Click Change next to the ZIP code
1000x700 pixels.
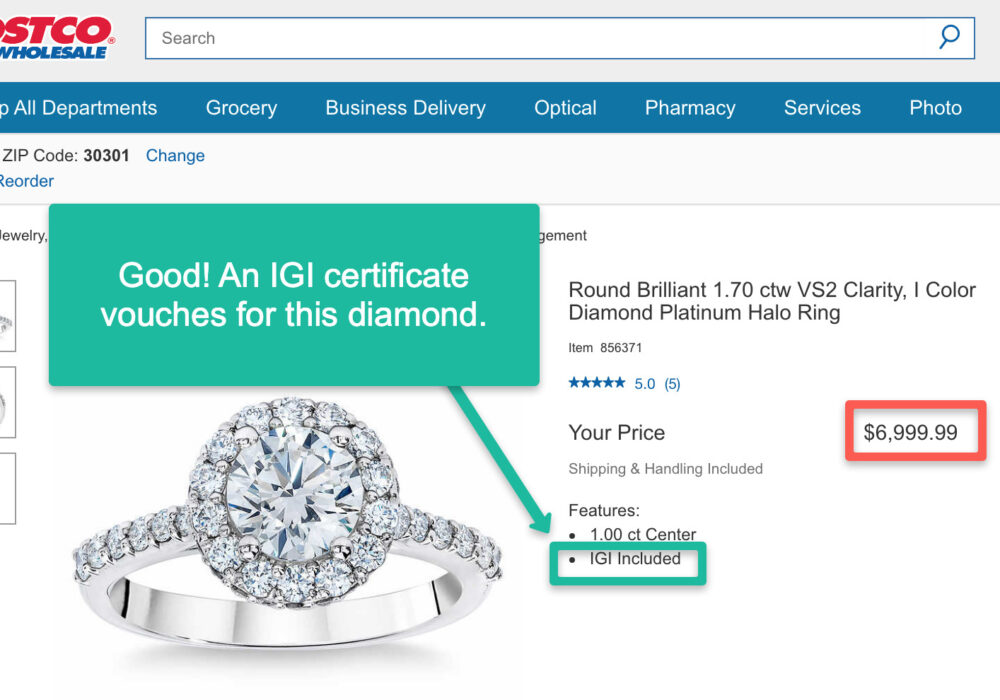175,156
